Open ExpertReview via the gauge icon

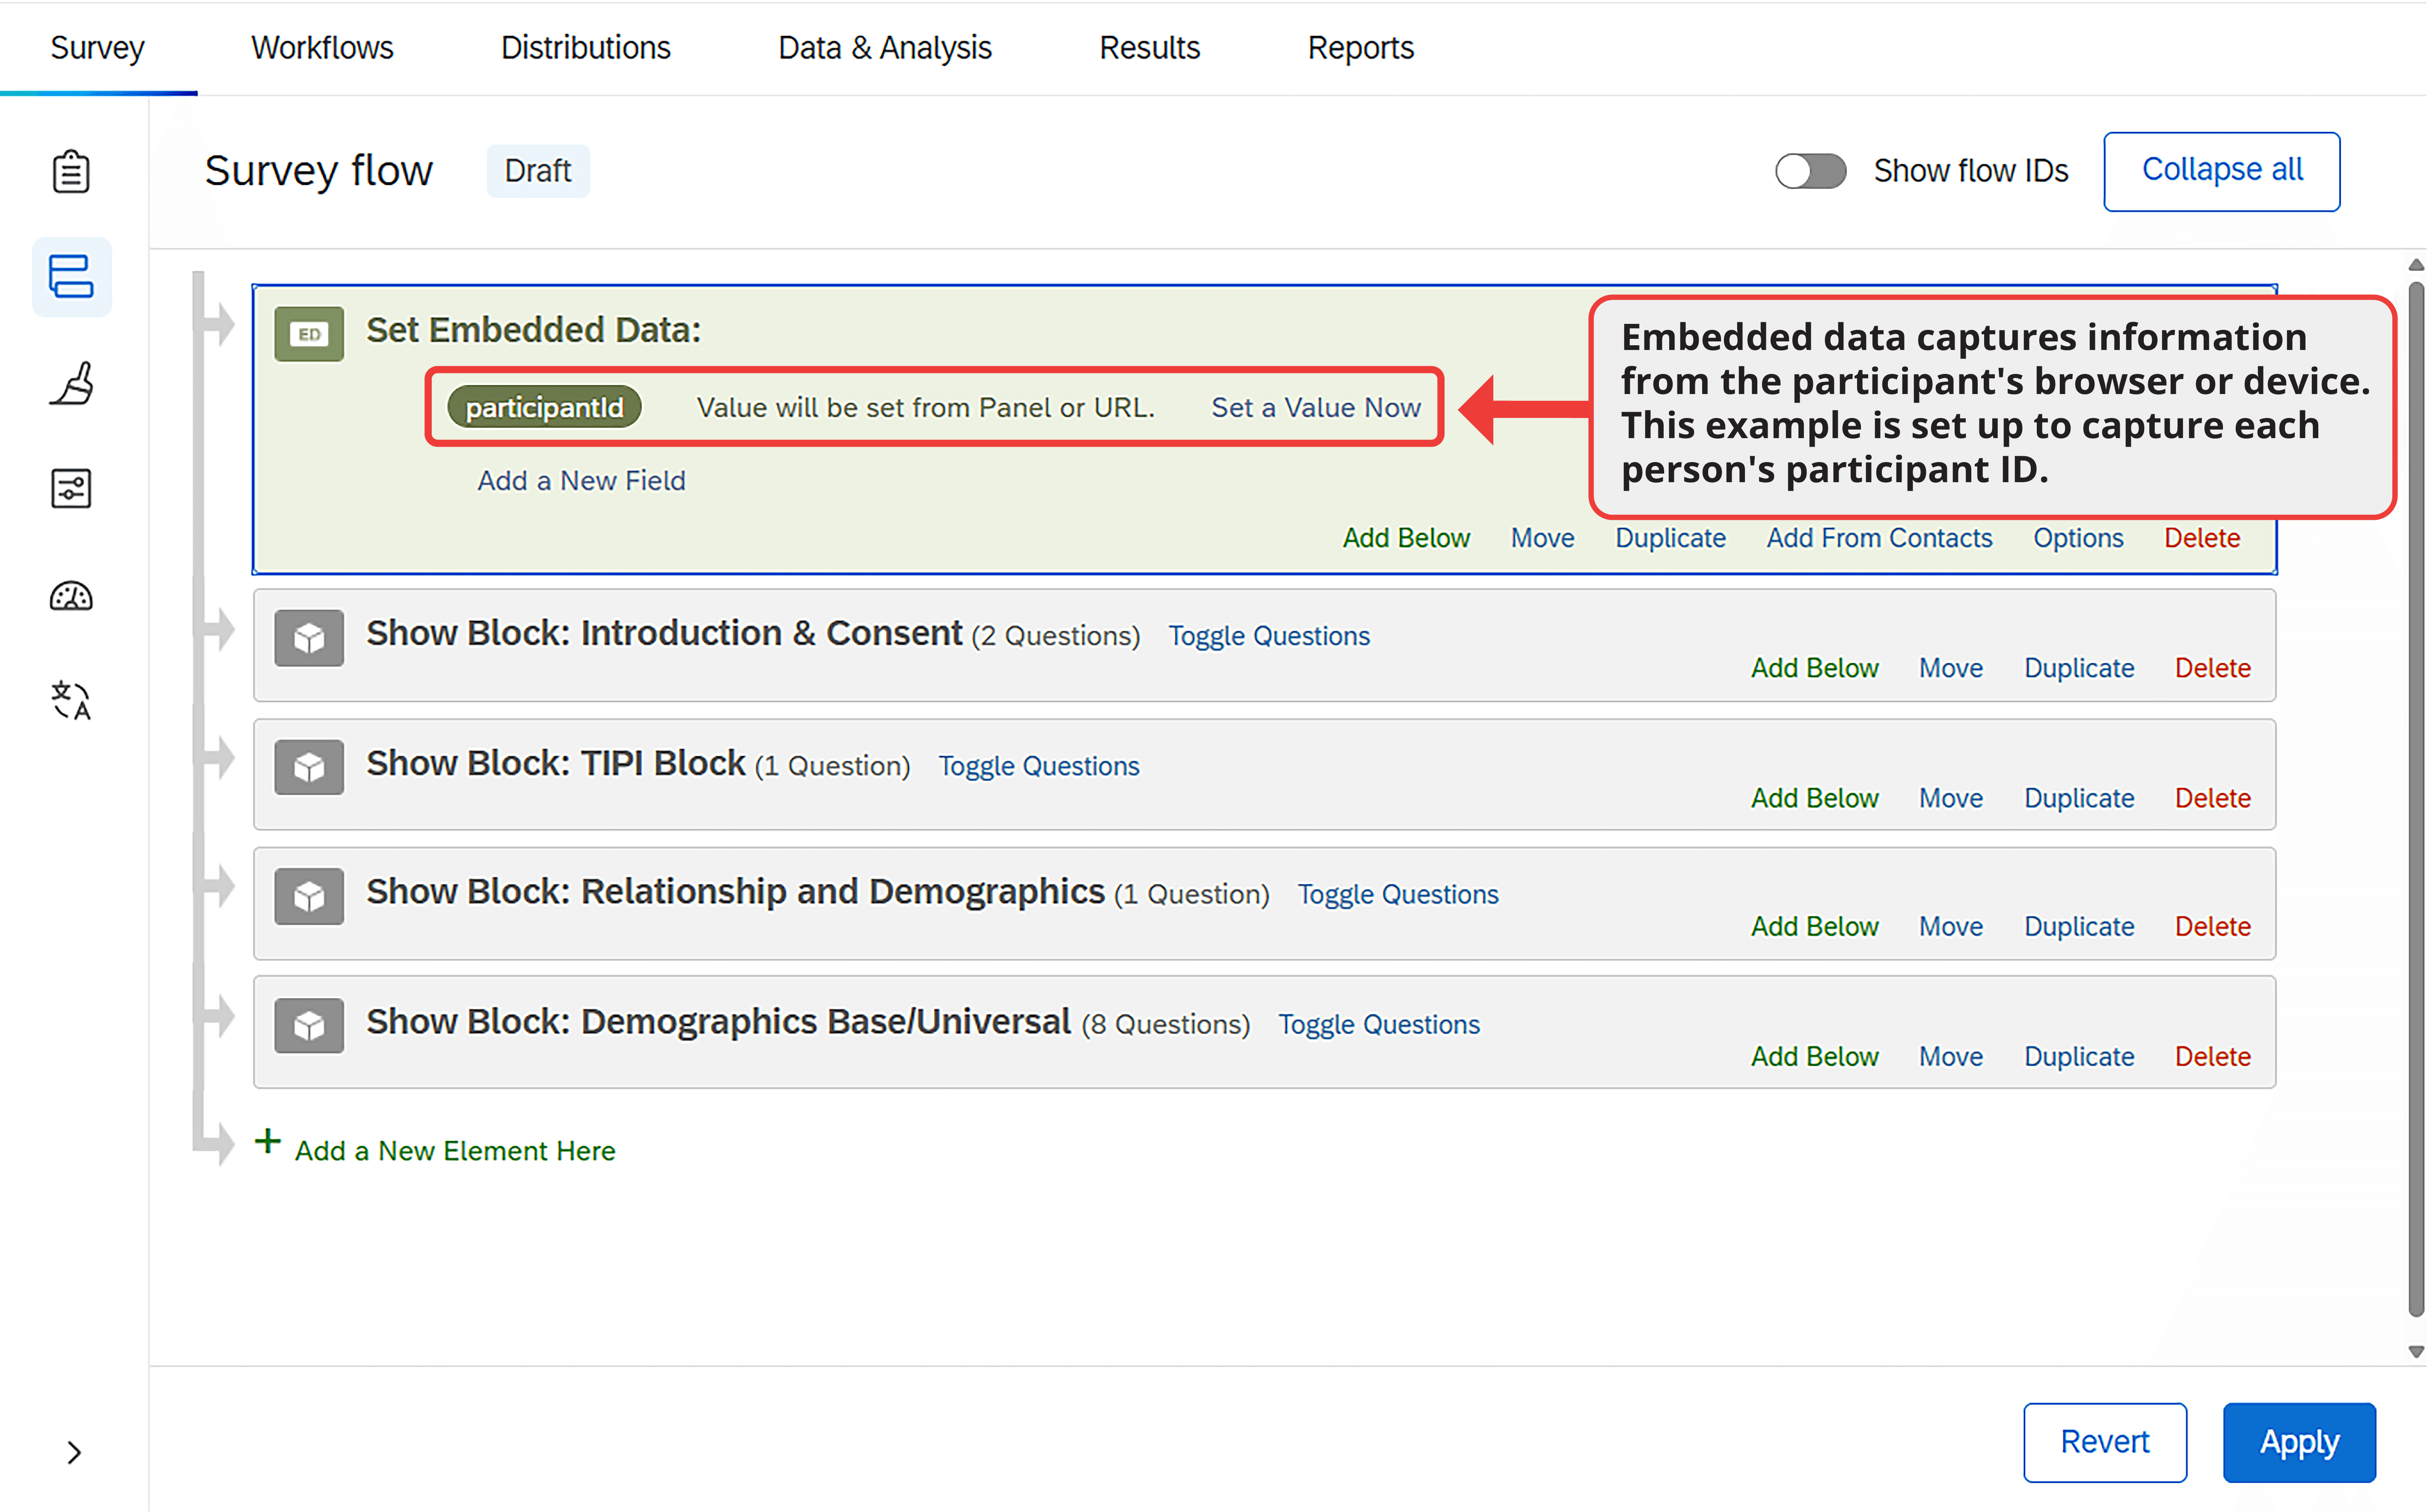(x=71, y=596)
